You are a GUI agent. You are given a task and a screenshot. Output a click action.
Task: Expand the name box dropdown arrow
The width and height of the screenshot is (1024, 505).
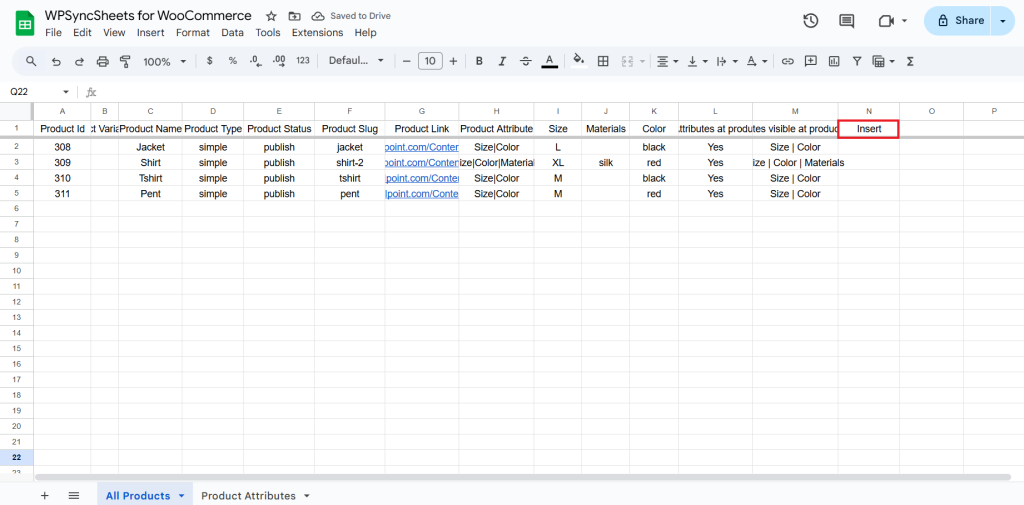pos(65,92)
